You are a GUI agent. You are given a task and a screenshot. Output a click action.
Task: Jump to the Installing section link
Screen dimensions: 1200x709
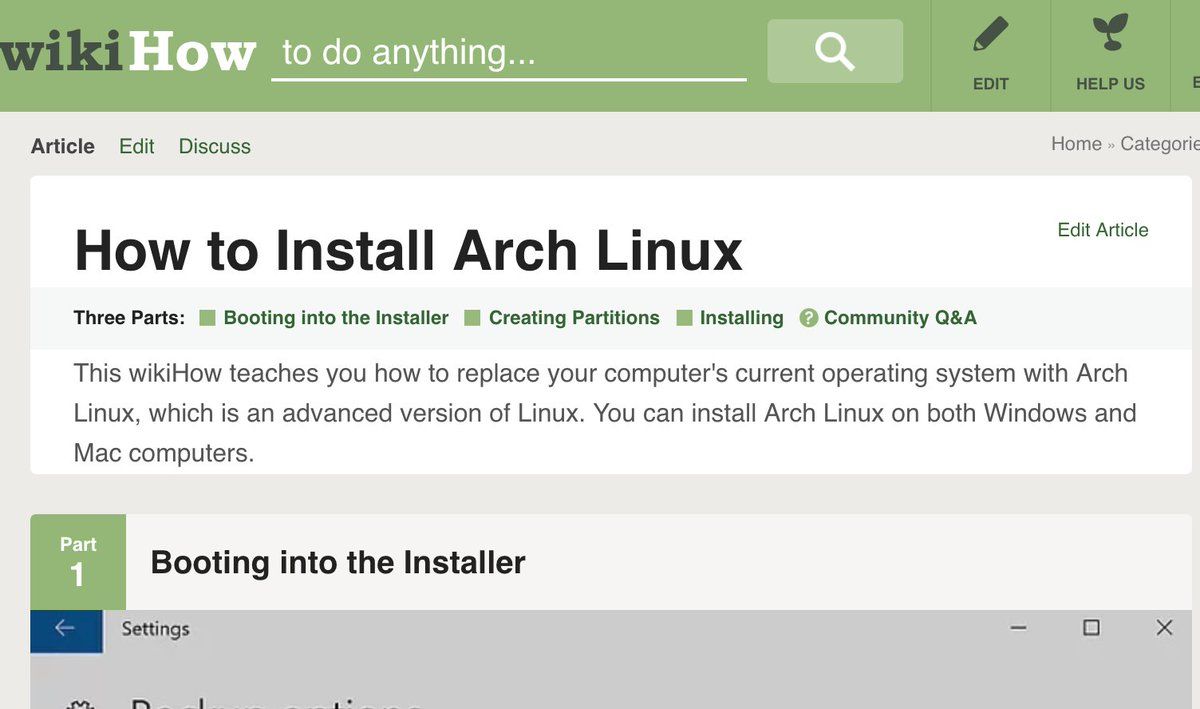pos(741,318)
